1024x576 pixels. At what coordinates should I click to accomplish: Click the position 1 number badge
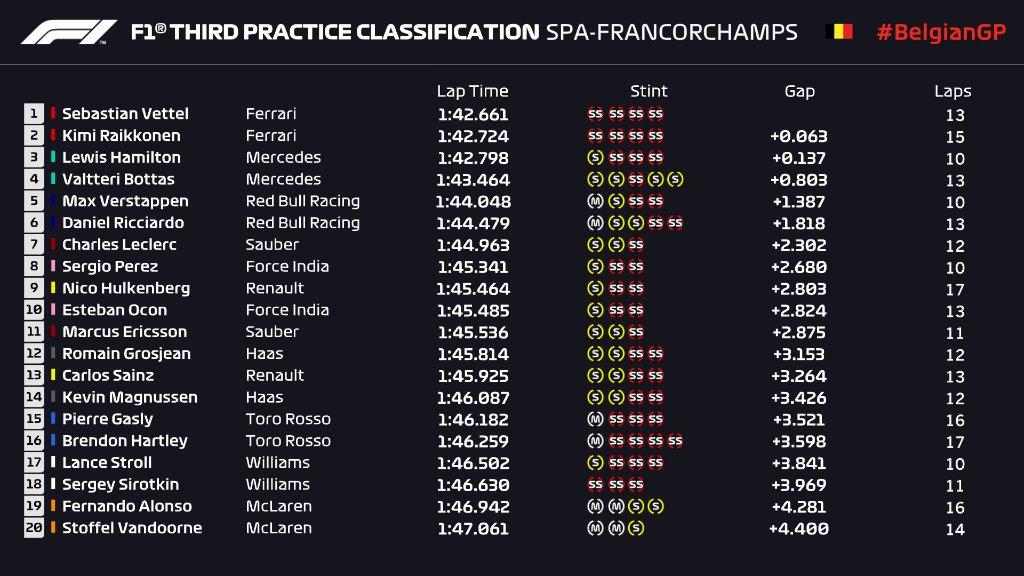(34, 114)
